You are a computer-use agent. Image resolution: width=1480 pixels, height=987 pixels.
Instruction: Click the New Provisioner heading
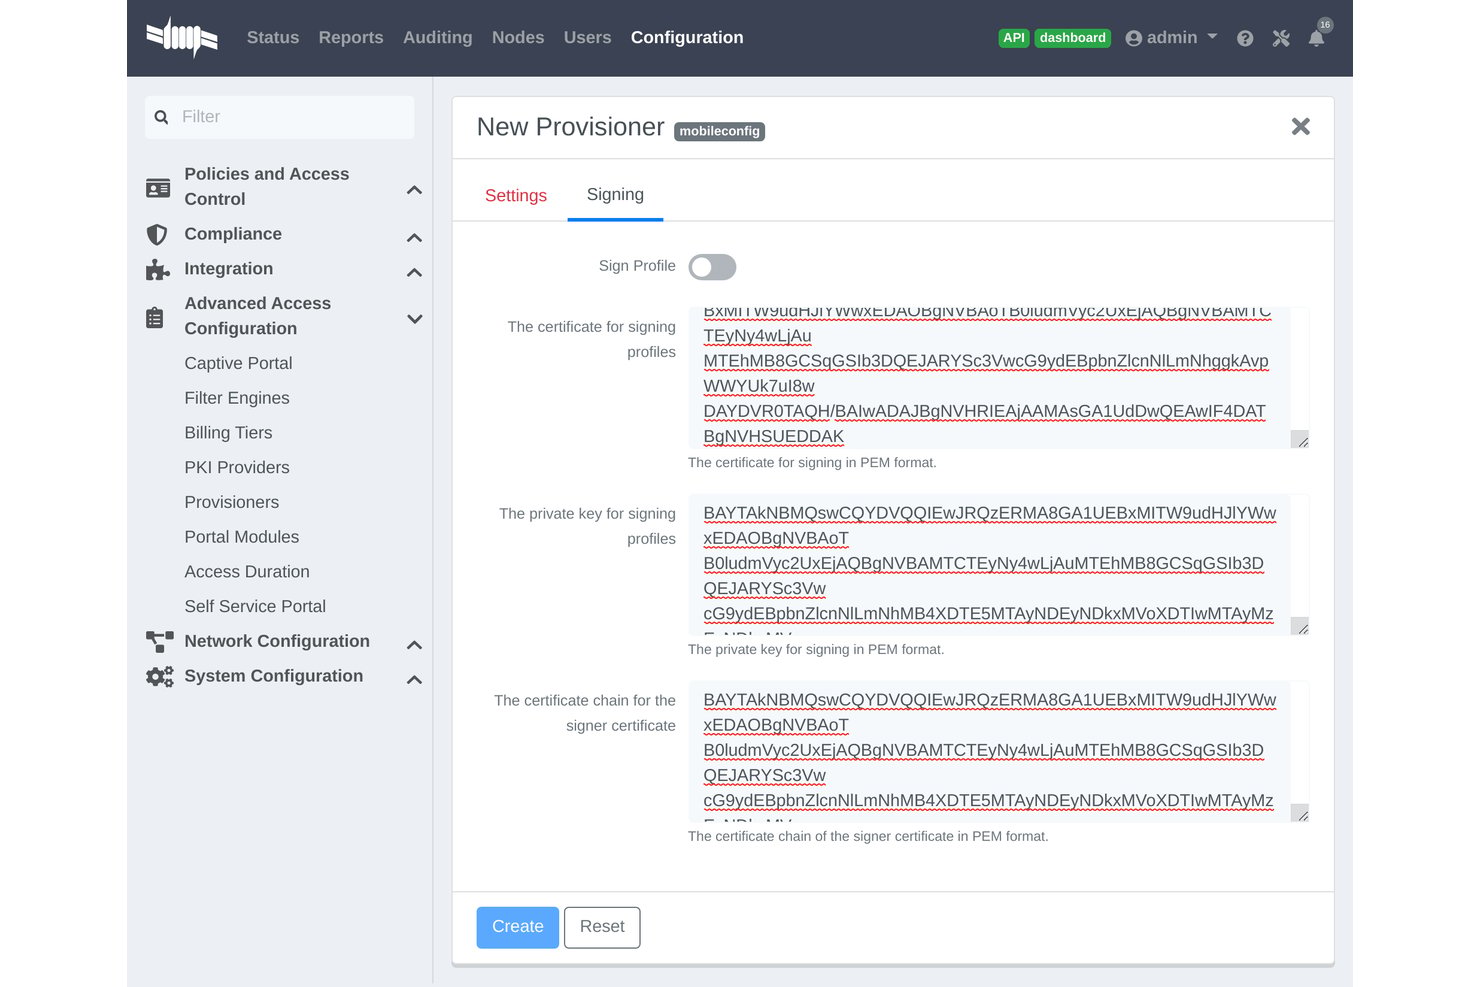click(x=570, y=127)
